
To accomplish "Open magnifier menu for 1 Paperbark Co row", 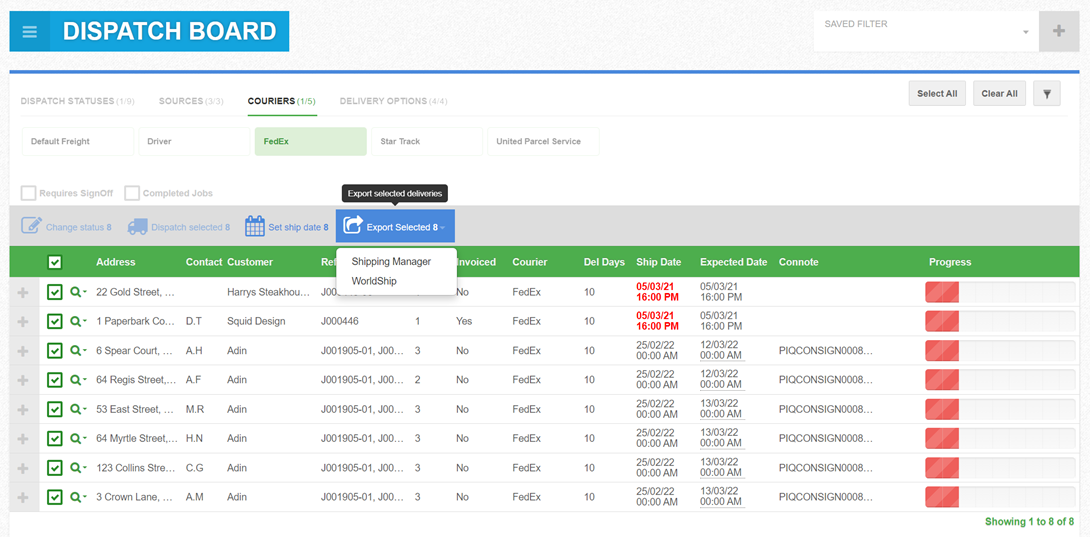I will [x=78, y=322].
